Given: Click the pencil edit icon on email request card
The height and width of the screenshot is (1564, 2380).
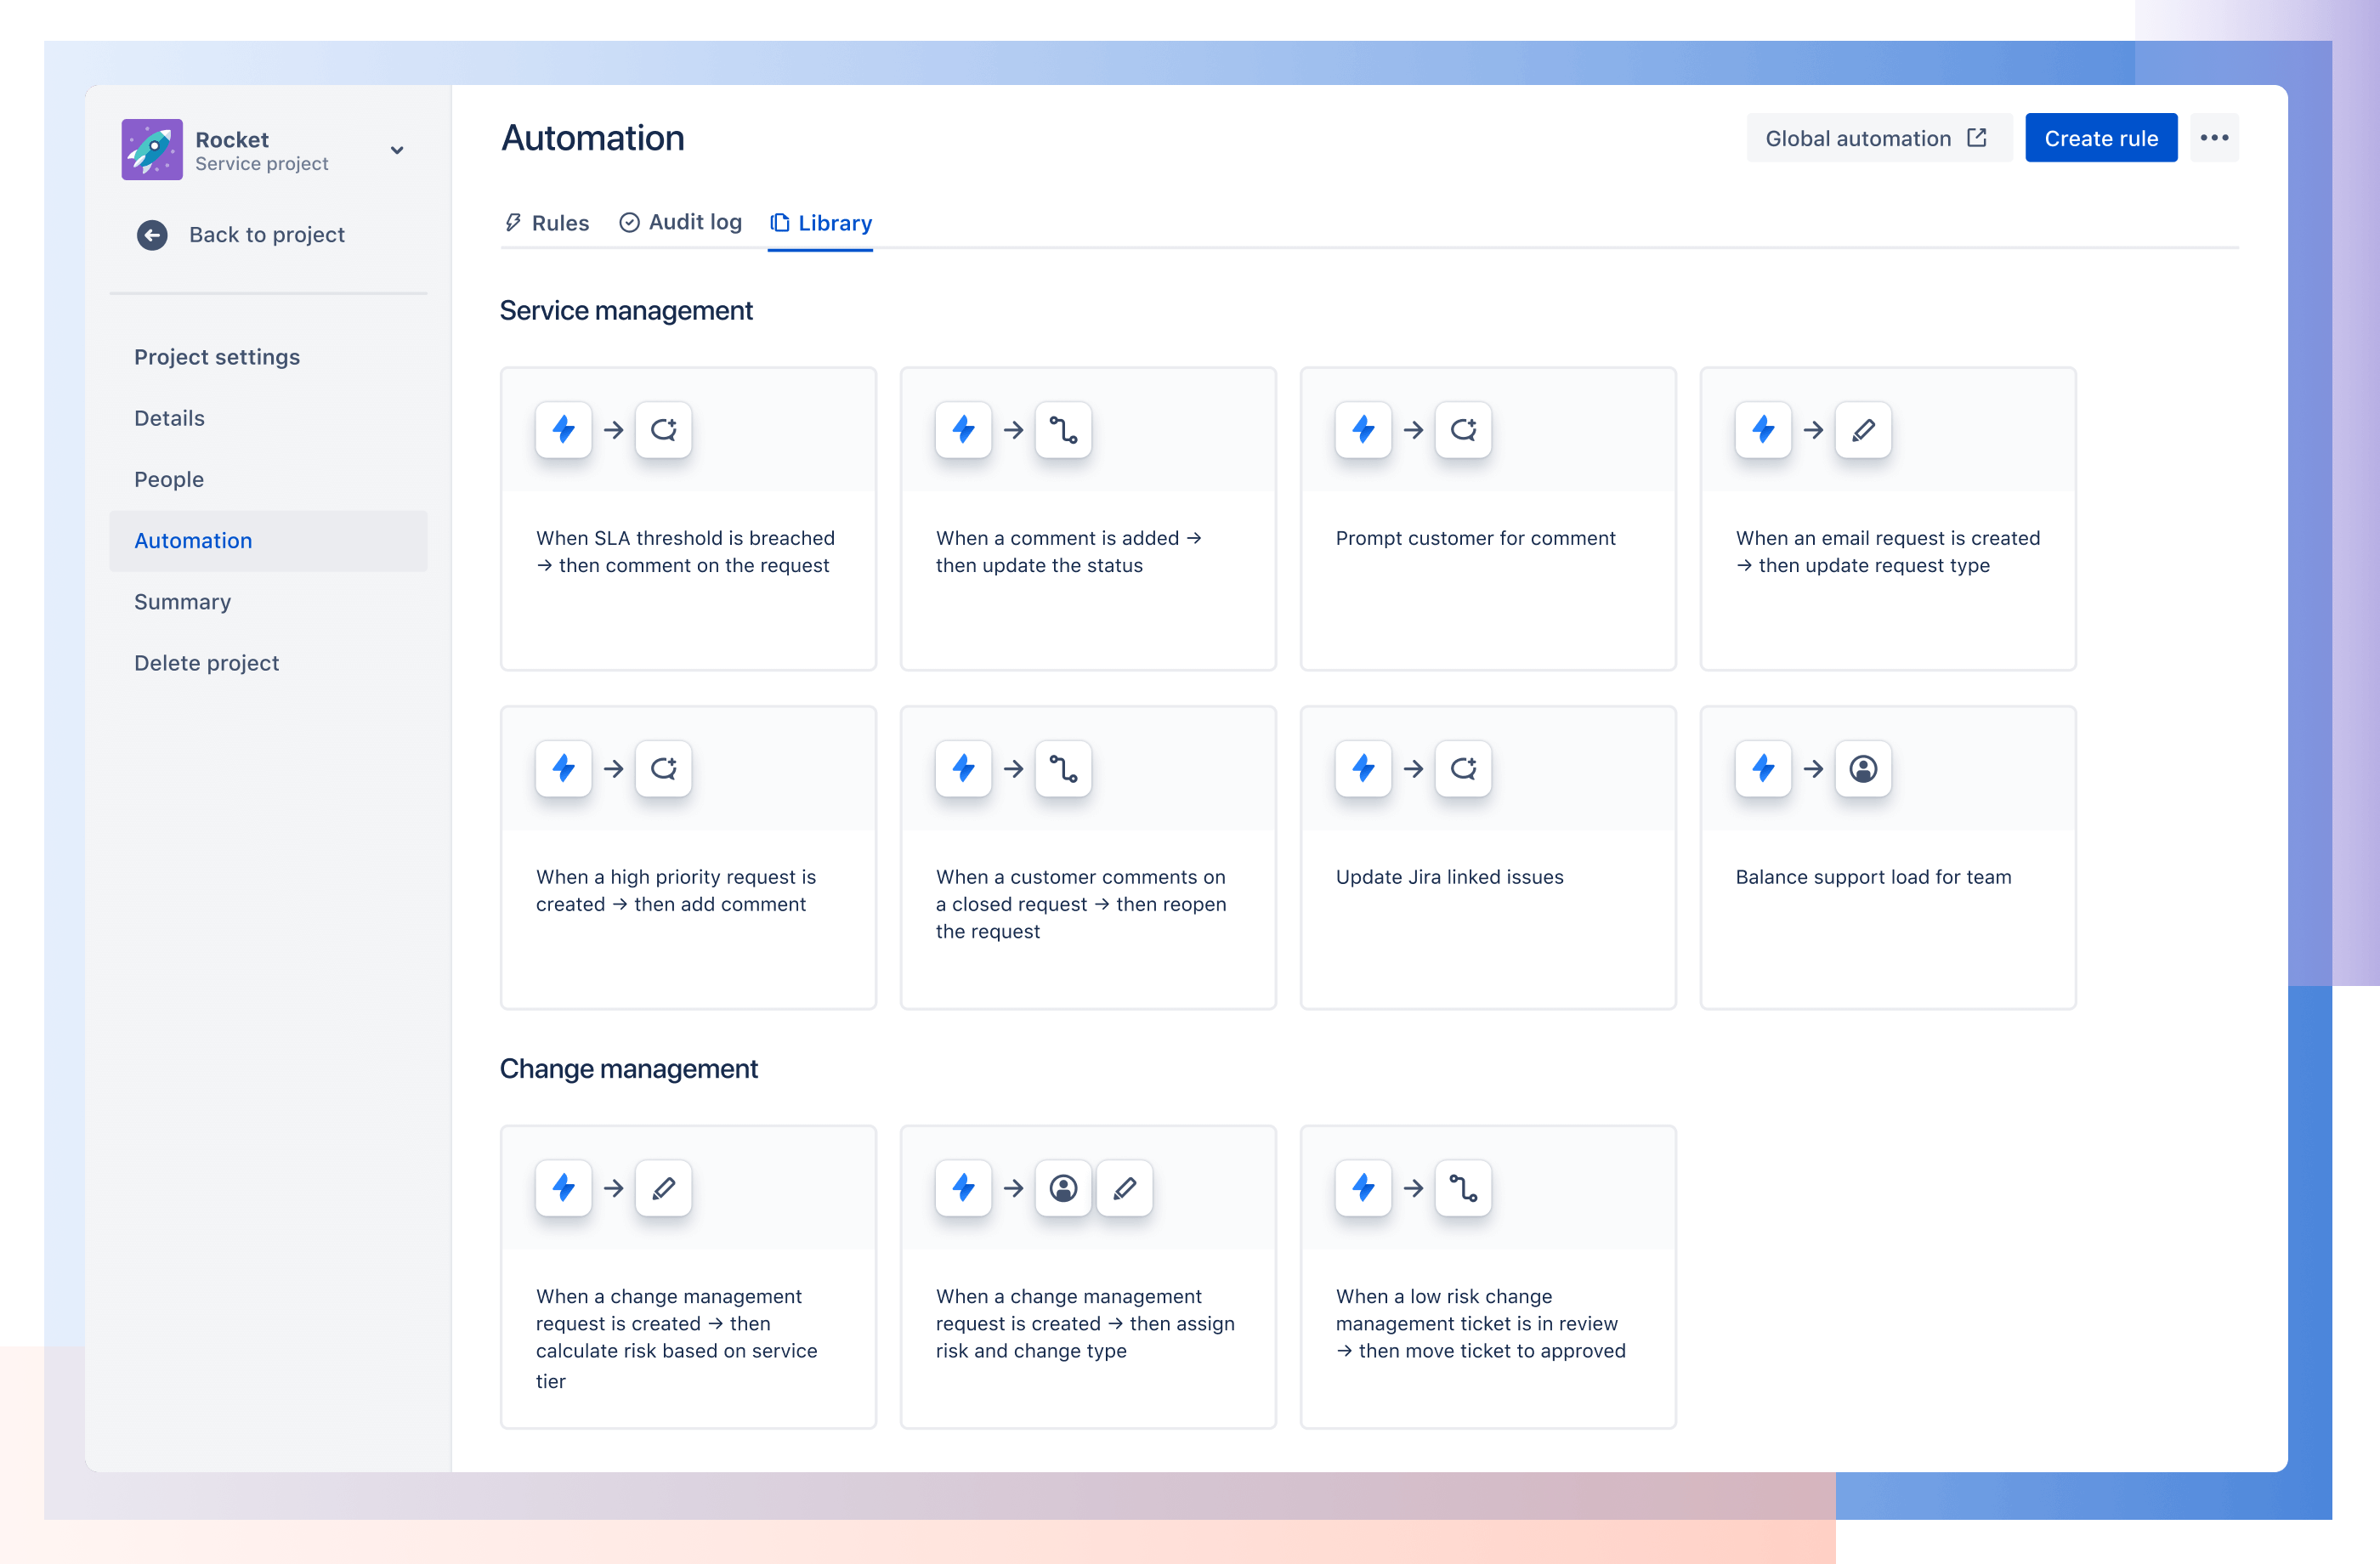Looking at the screenshot, I should (x=1861, y=429).
